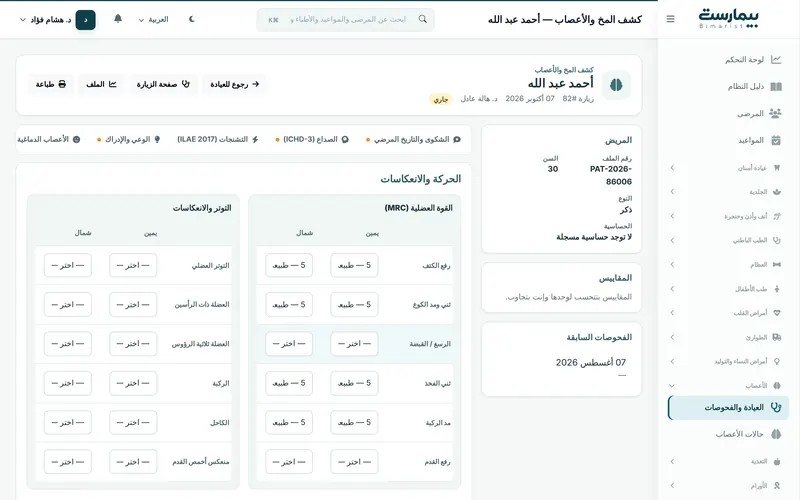Viewport: 800px width, 500px height.
Task: Click the بيمارست Bimarist logo
Action: click(728, 18)
